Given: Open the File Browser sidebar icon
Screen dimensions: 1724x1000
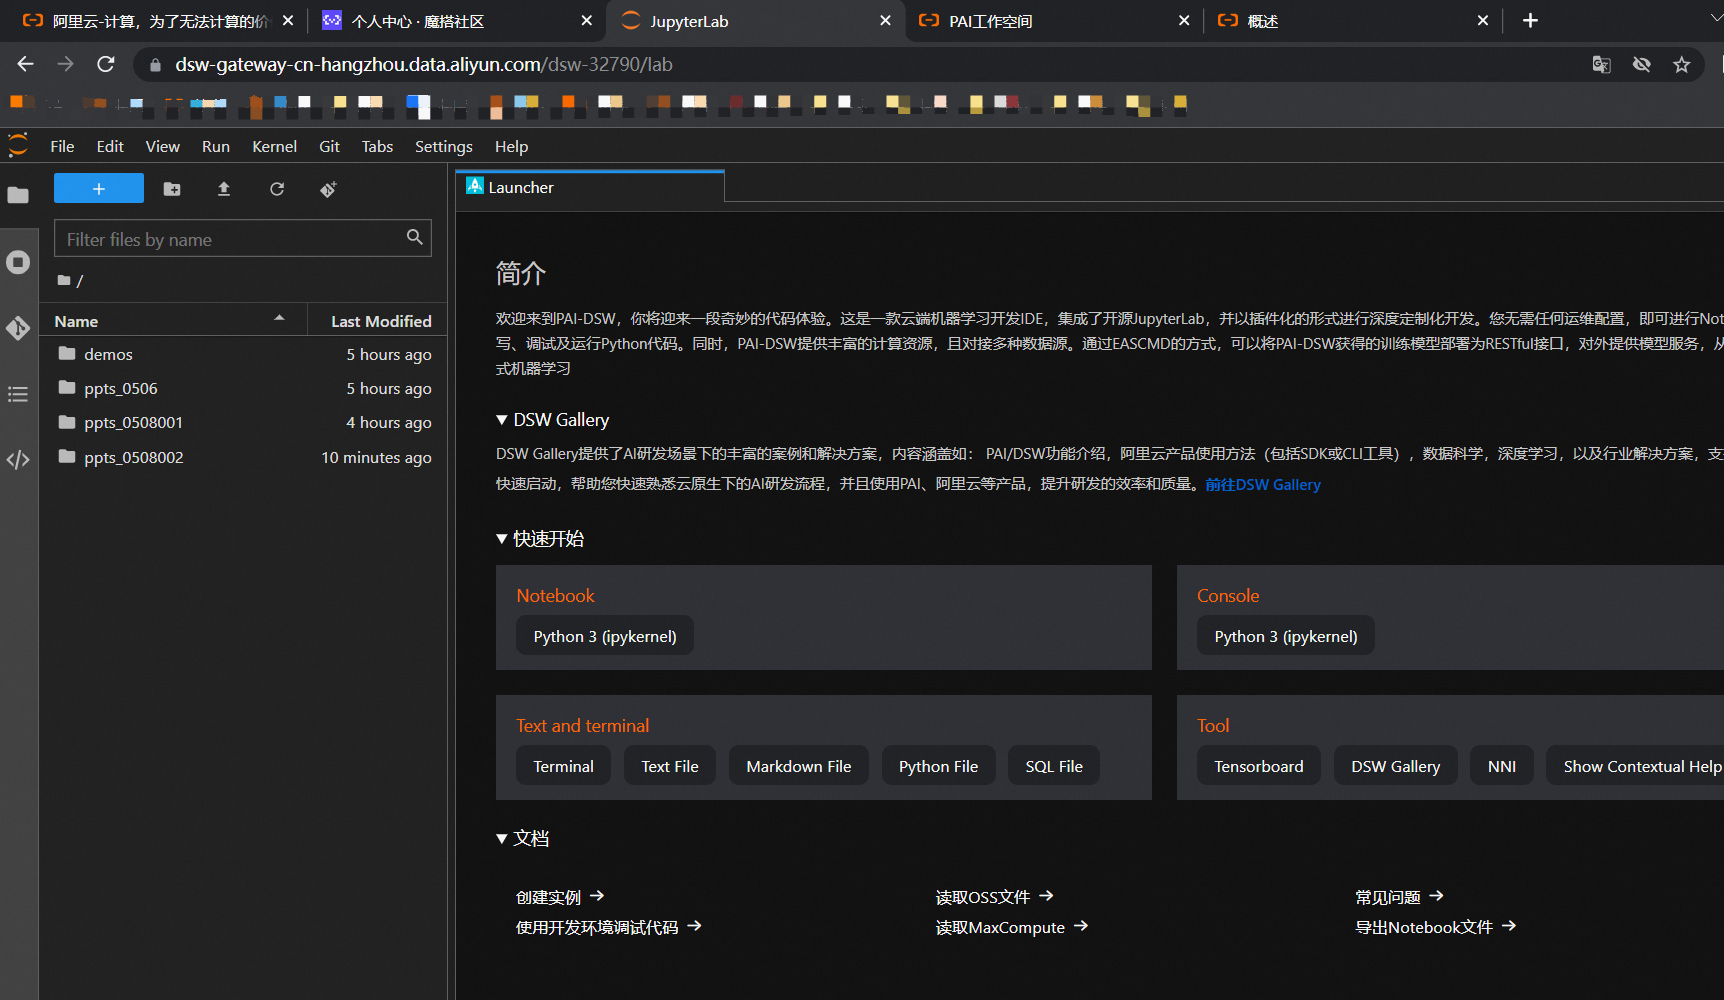Looking at the screenshot, I should pos(18,195).
